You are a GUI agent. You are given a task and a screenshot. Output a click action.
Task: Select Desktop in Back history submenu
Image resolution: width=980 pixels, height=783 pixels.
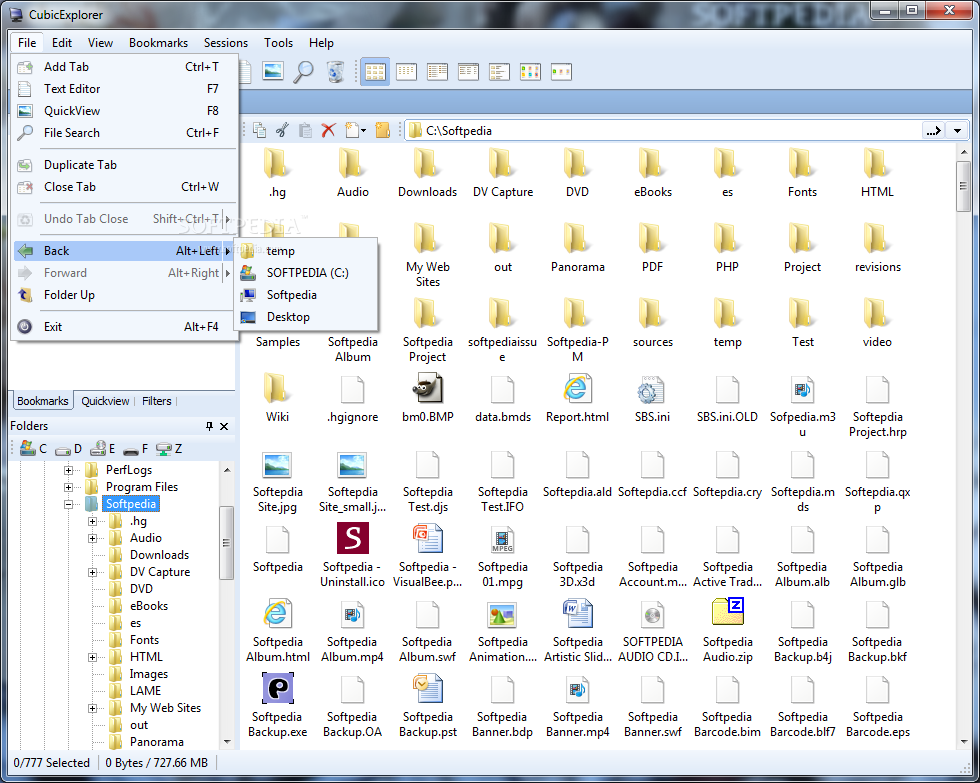point(306,317)
